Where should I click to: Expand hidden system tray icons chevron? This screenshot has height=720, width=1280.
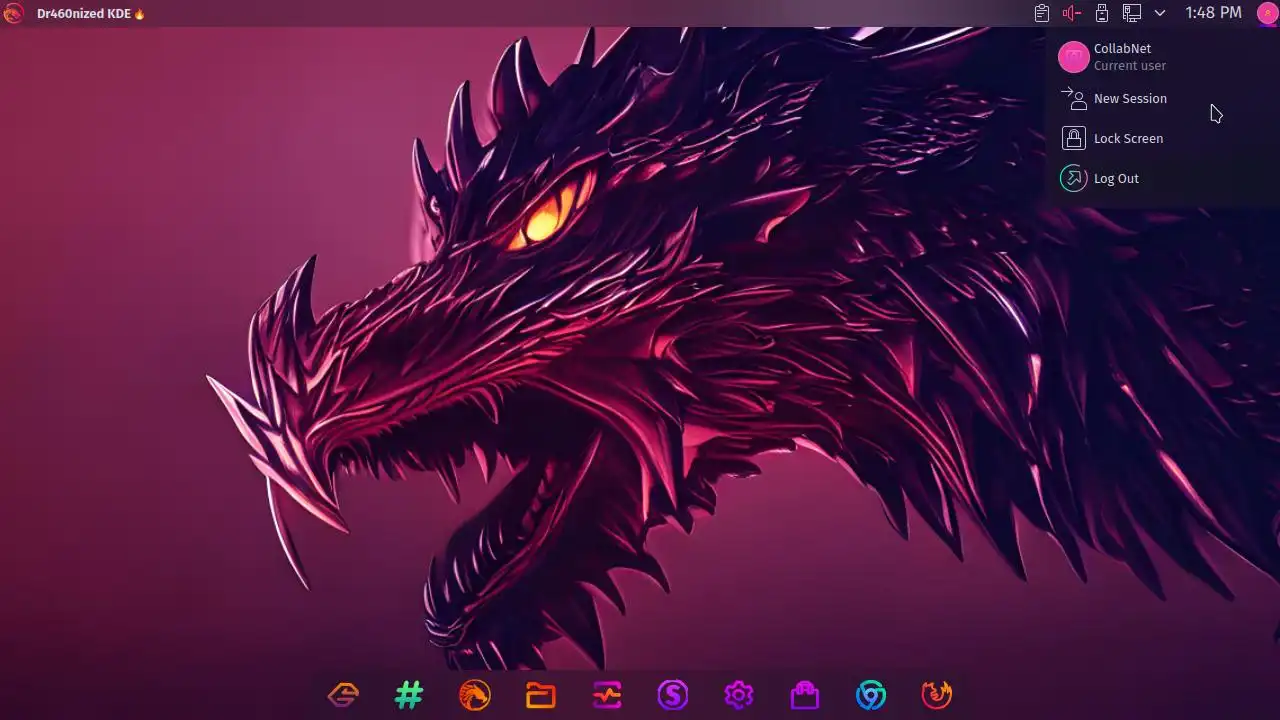pos(1160,13)
